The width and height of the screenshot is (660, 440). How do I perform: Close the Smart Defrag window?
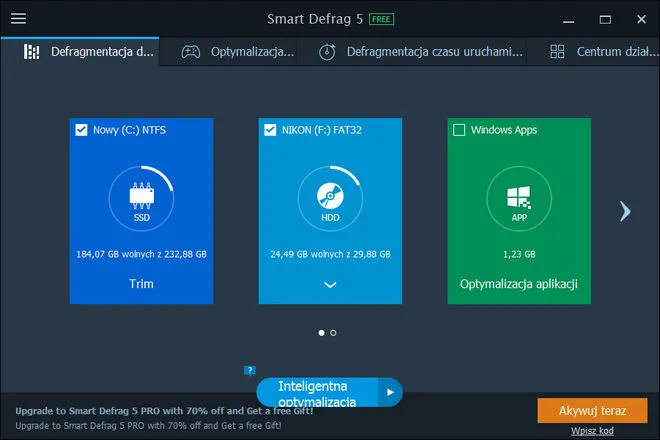641,19
